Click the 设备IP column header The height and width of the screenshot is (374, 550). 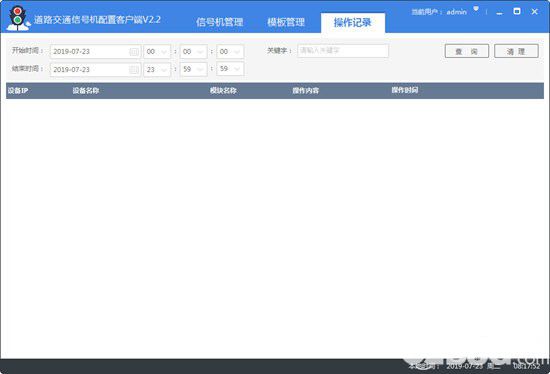[18, 91]
